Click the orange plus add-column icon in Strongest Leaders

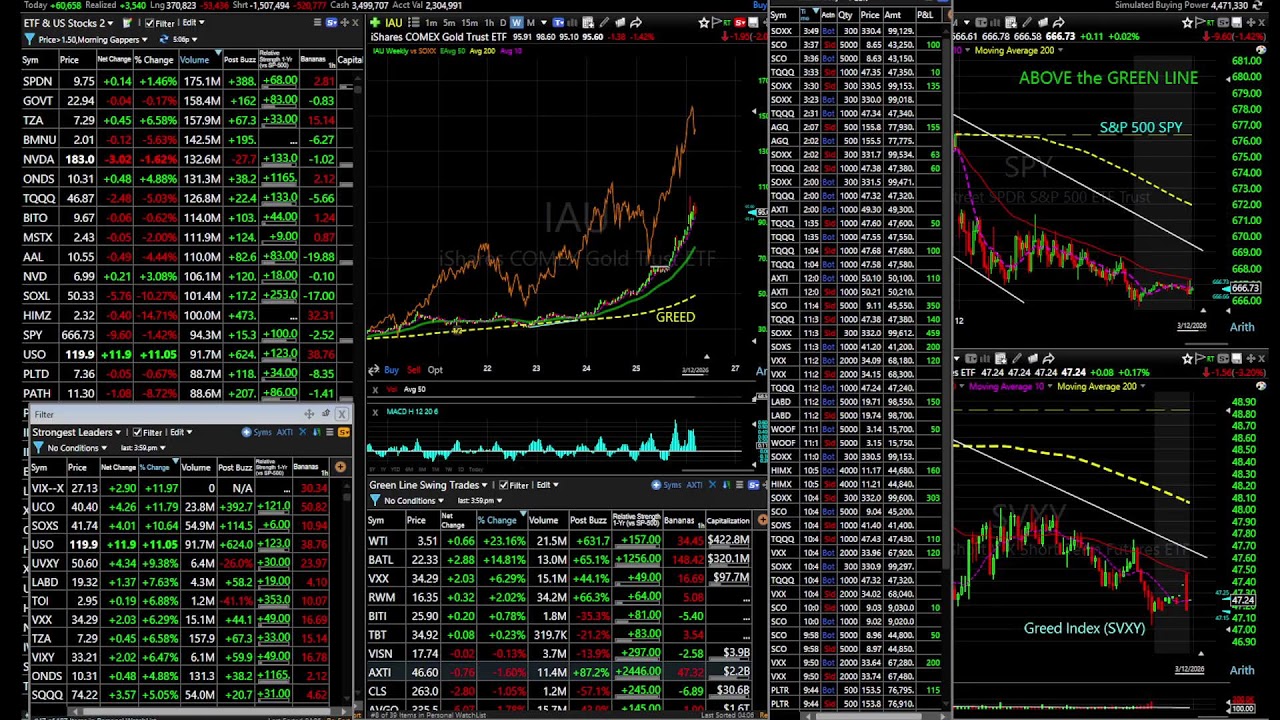click(x=340, y=467)
